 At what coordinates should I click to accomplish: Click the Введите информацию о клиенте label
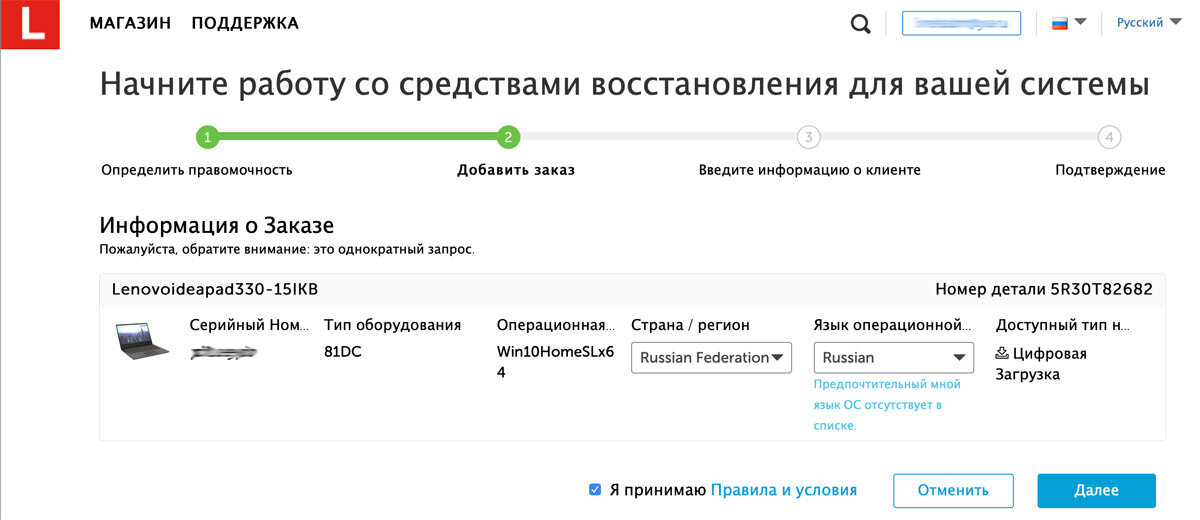pos(809,170)
